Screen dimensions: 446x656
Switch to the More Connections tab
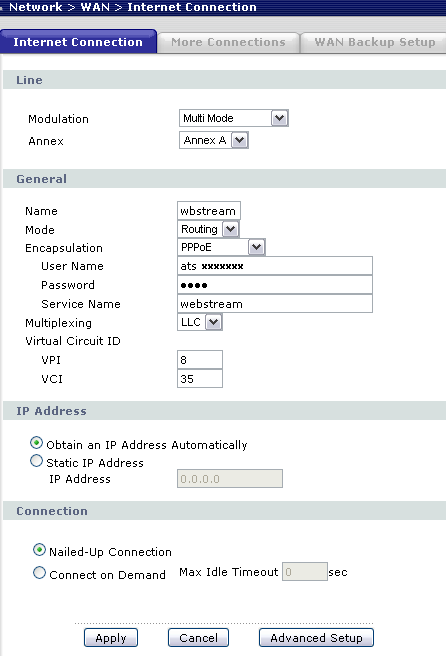(228, 42)
